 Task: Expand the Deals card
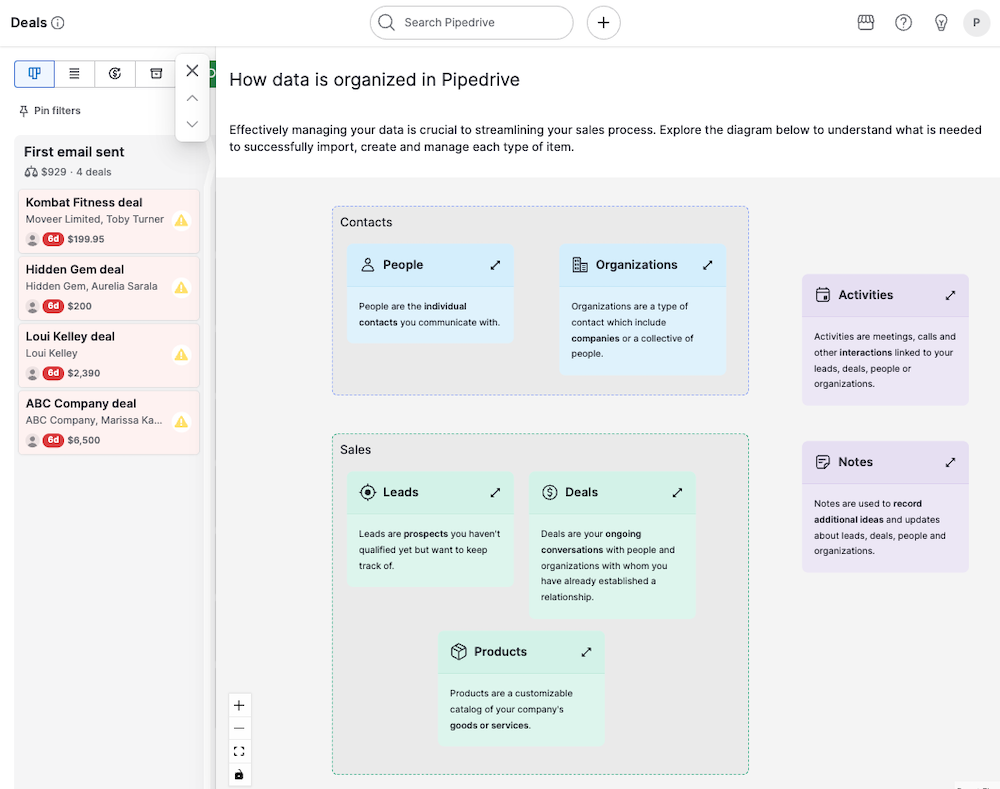677,492
